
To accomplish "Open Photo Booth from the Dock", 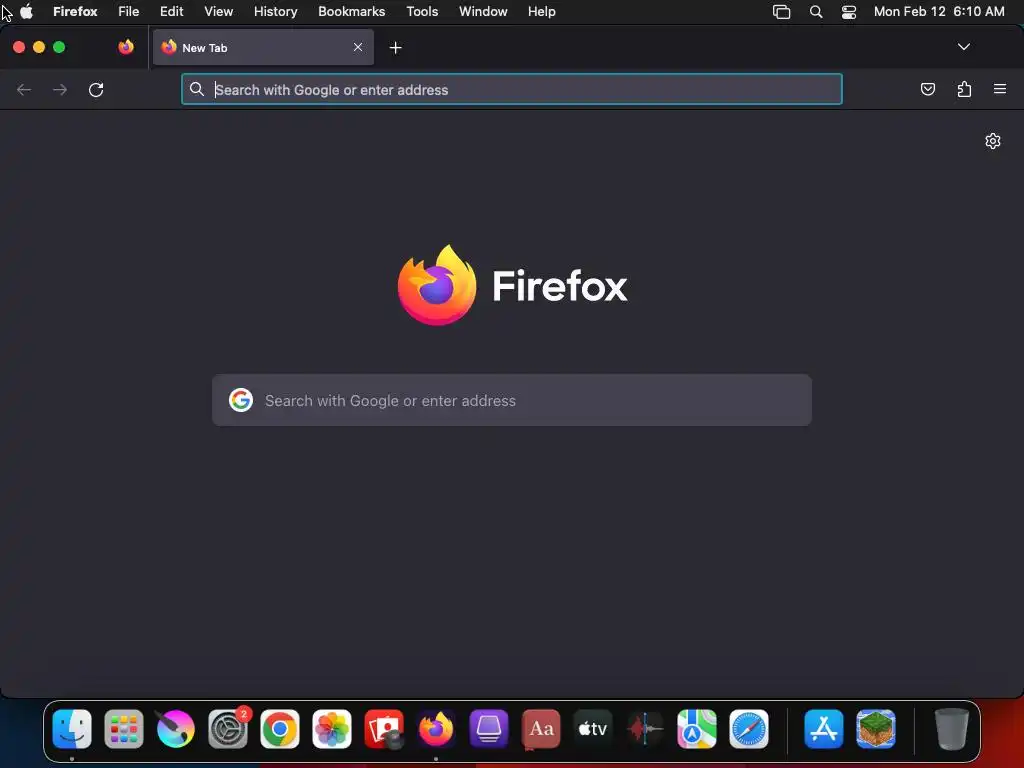I will [384, 729].
